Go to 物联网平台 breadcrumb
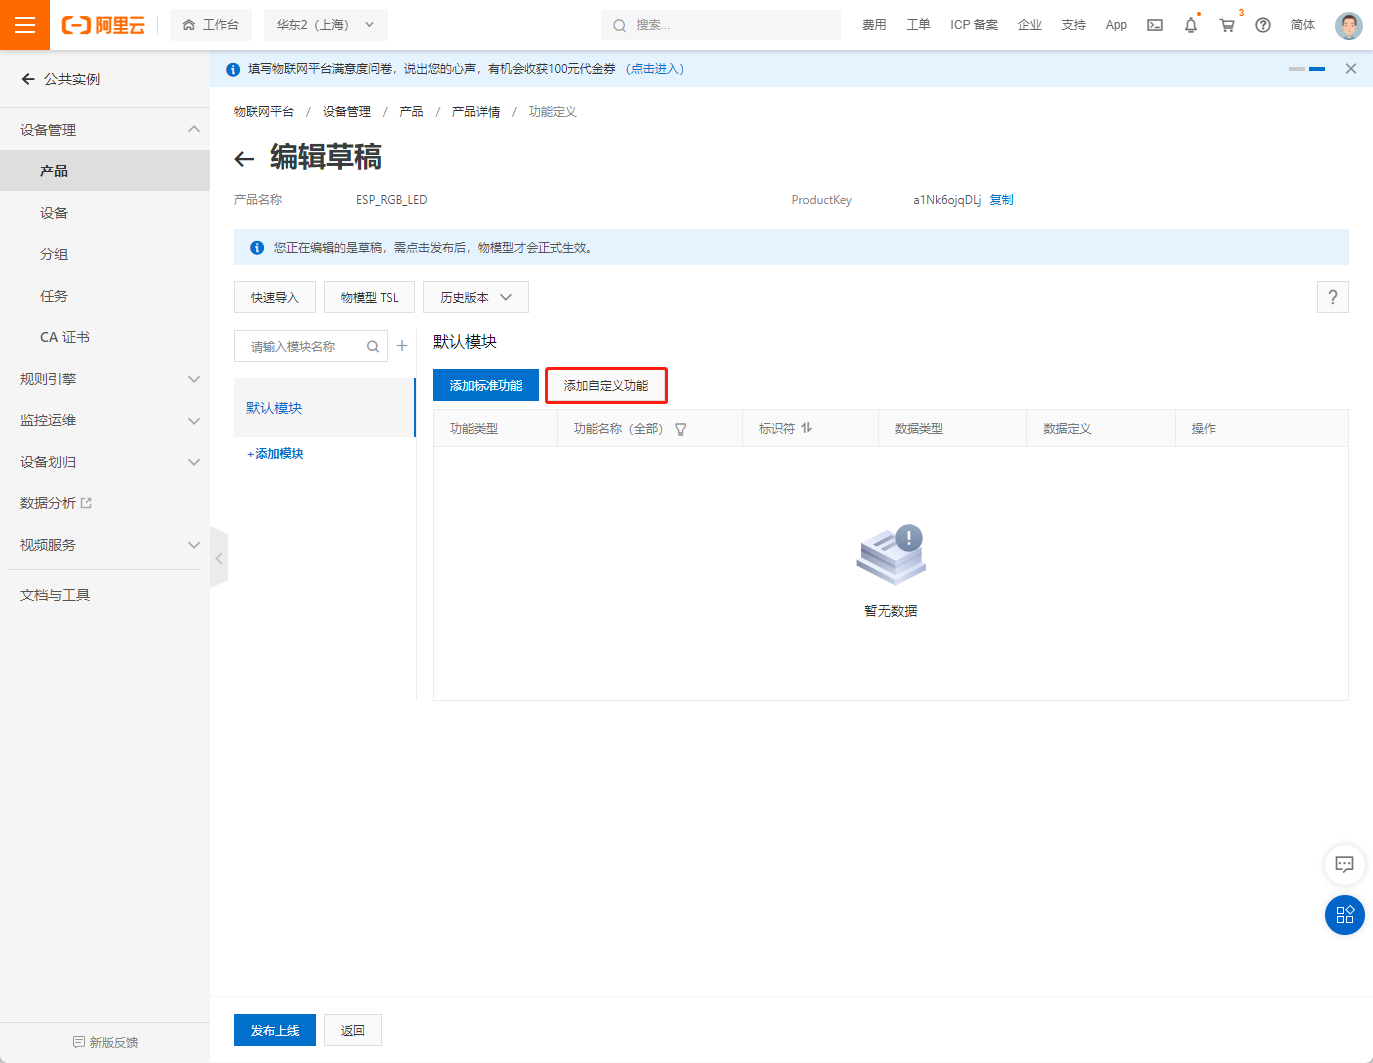This screenshot has width=1373, height=1063. [264, 112]
